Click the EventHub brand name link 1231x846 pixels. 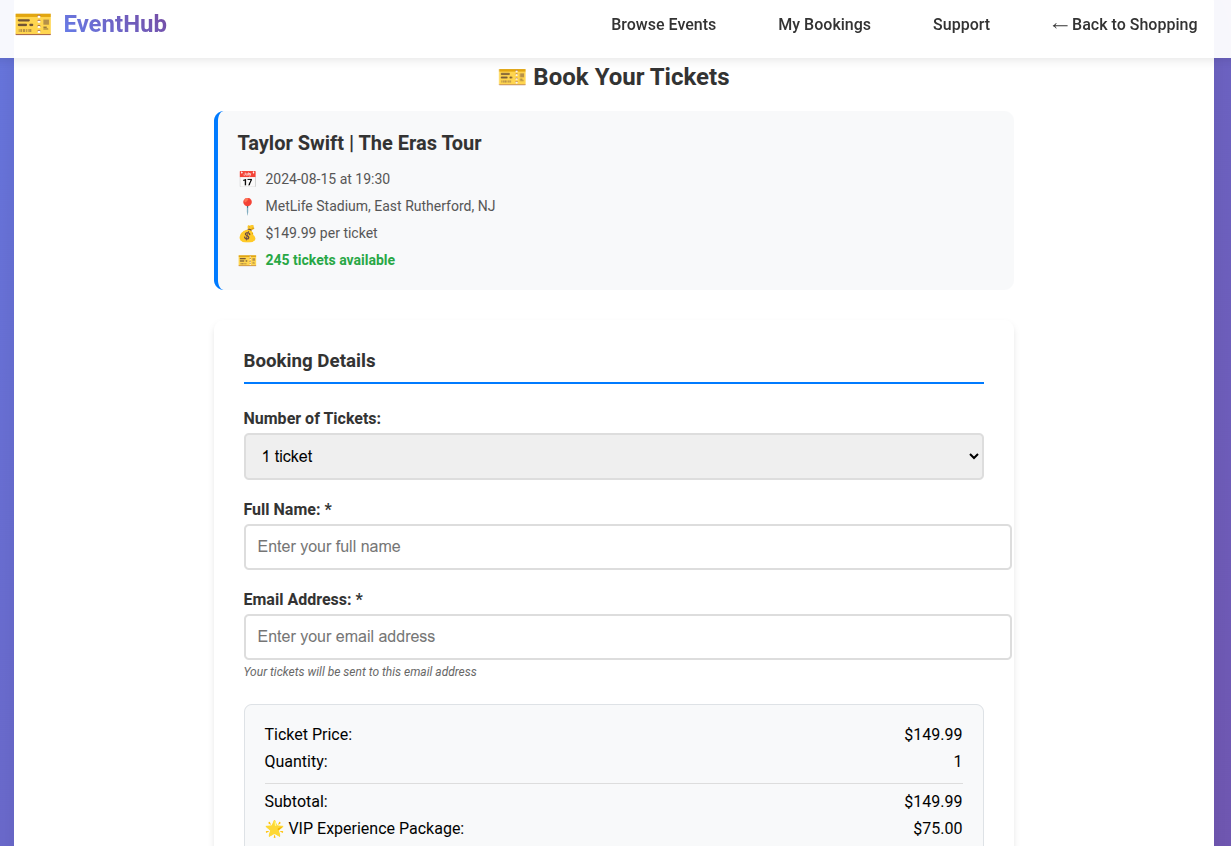pyautogui.click(x=115, y=25)
